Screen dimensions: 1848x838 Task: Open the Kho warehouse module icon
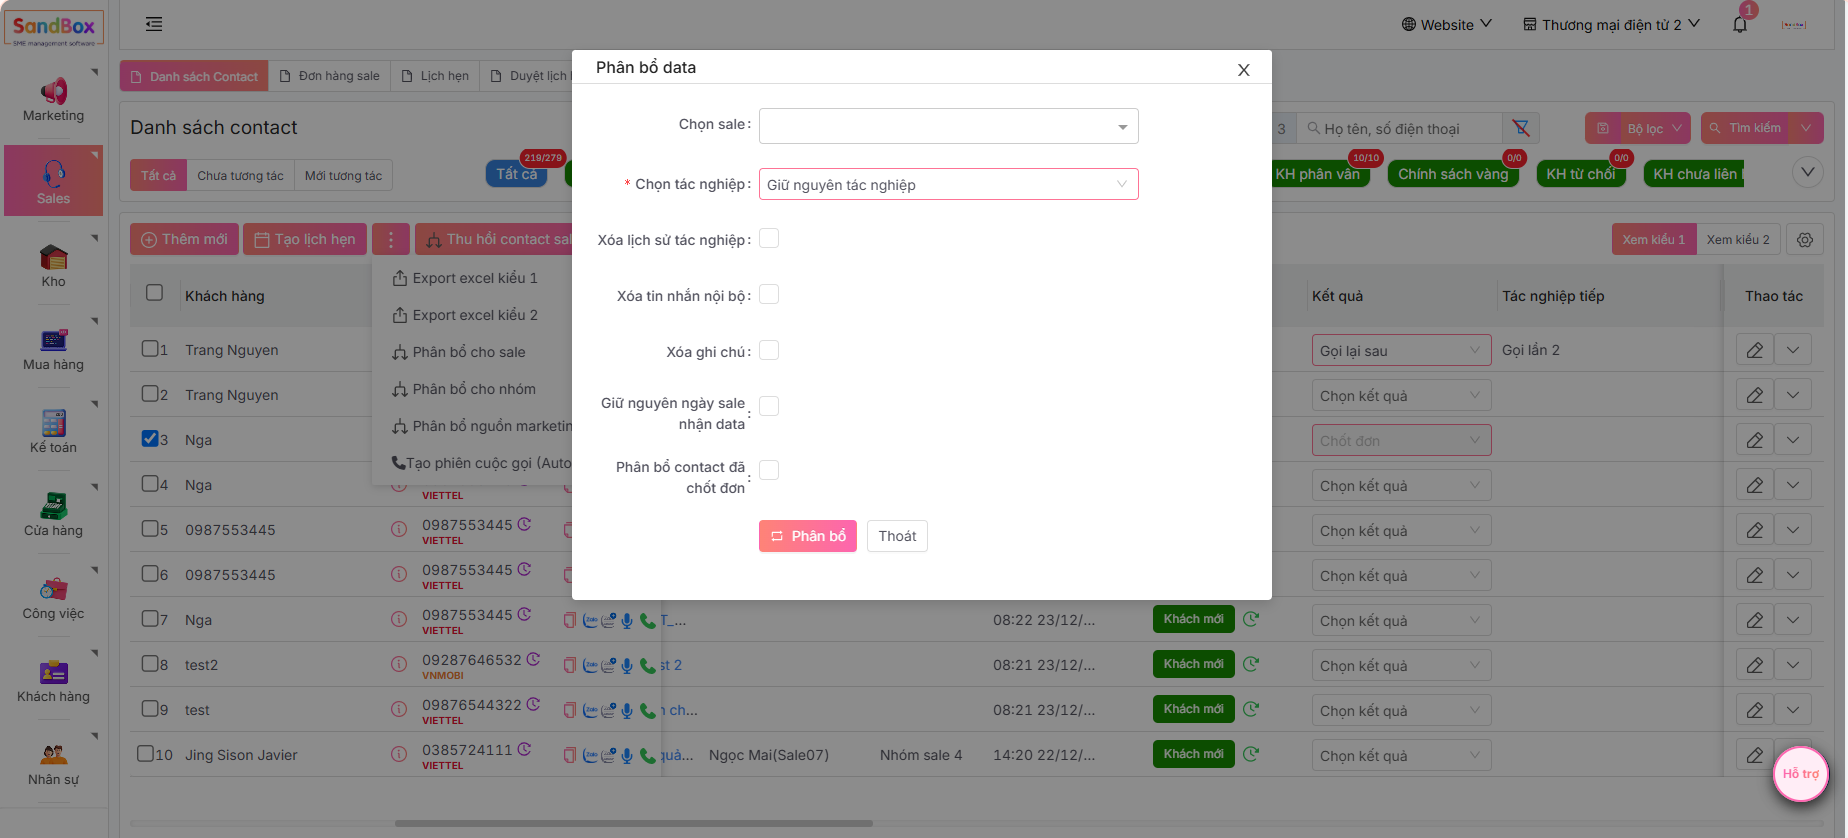coord(54,258)
